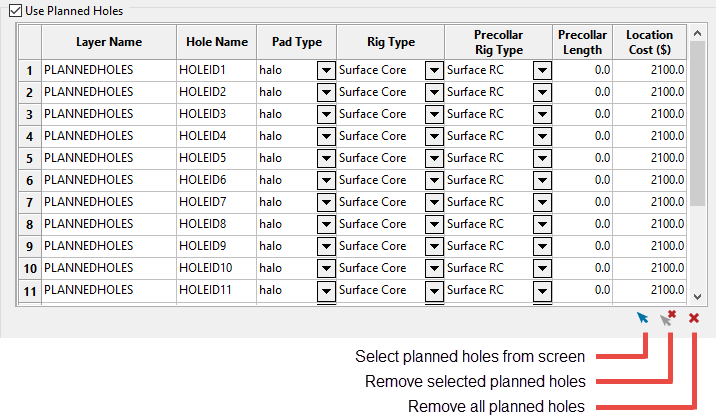Click Surface RC text for HOLEID6

point(475,180)
